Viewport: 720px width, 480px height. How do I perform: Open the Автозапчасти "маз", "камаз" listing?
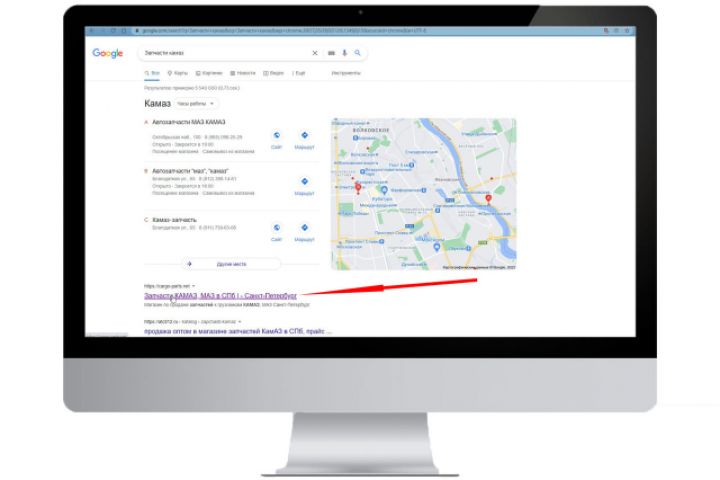190,171
